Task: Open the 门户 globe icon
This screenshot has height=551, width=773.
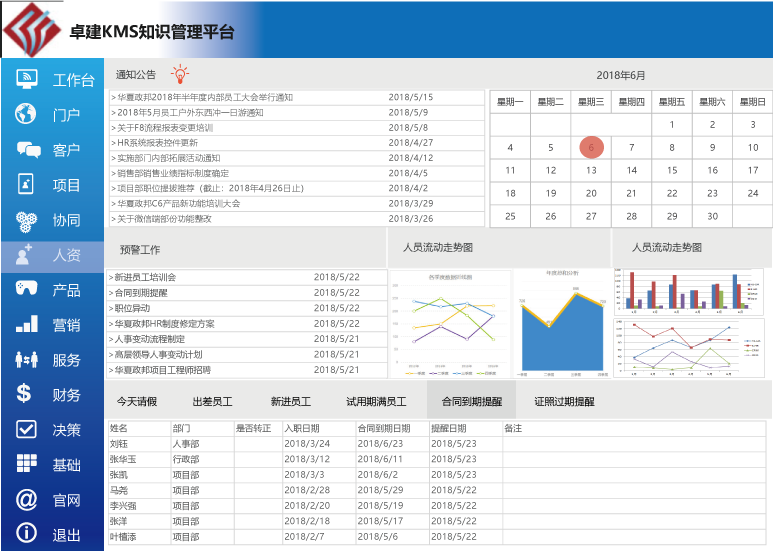Action: 27,115
